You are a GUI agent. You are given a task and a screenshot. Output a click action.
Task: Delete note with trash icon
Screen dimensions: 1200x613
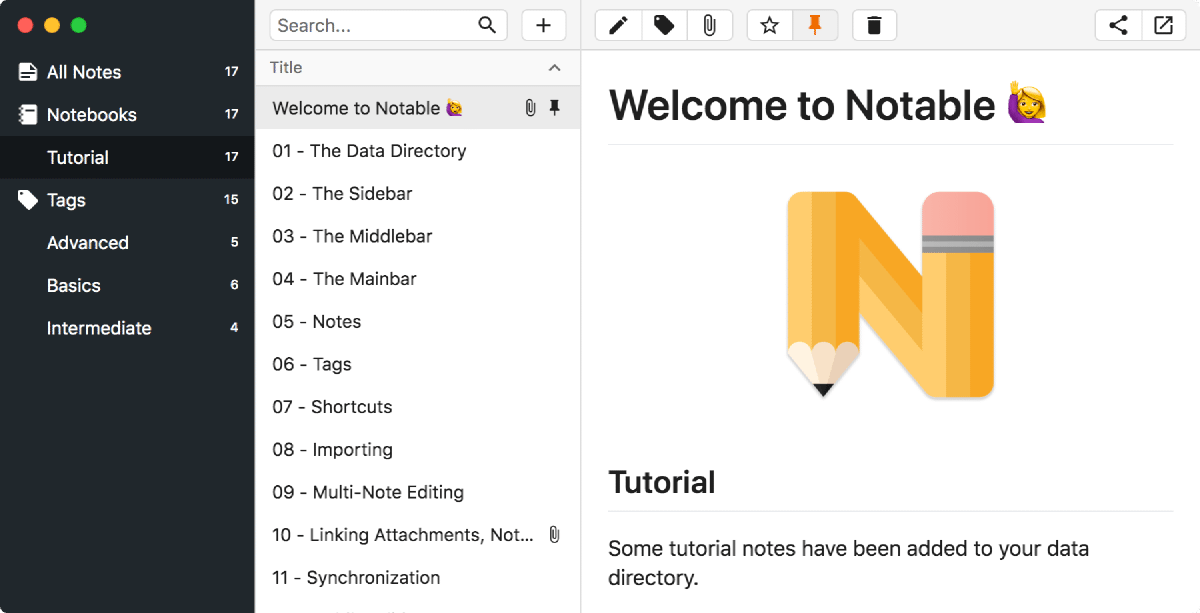click(x=874, y=26)
